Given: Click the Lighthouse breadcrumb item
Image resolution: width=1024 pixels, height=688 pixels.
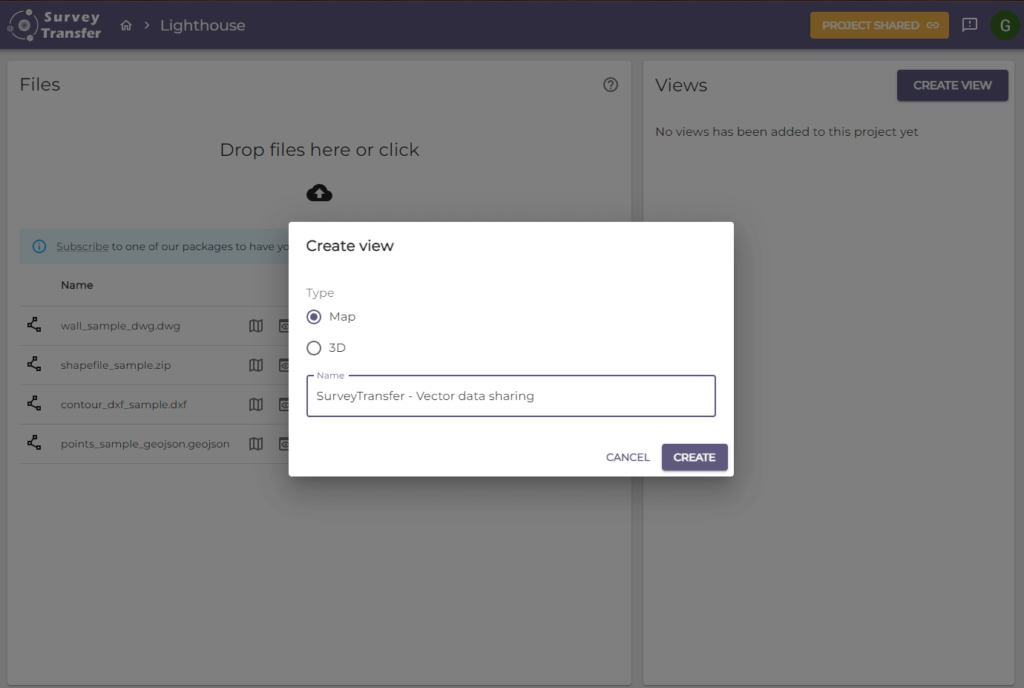Looking at the screenshot, I should (x=202, y=26).
